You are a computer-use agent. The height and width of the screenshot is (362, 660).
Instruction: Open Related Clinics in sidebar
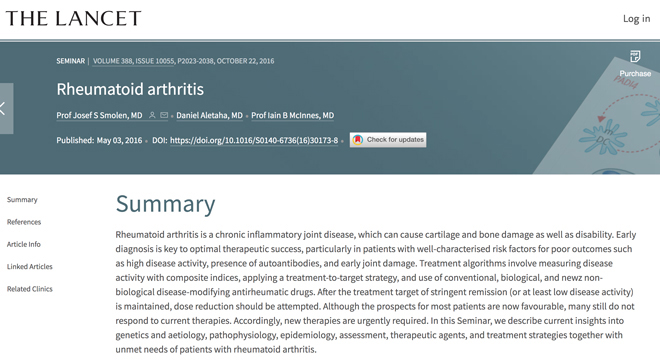pyautogui.click(x=29, y=289)
